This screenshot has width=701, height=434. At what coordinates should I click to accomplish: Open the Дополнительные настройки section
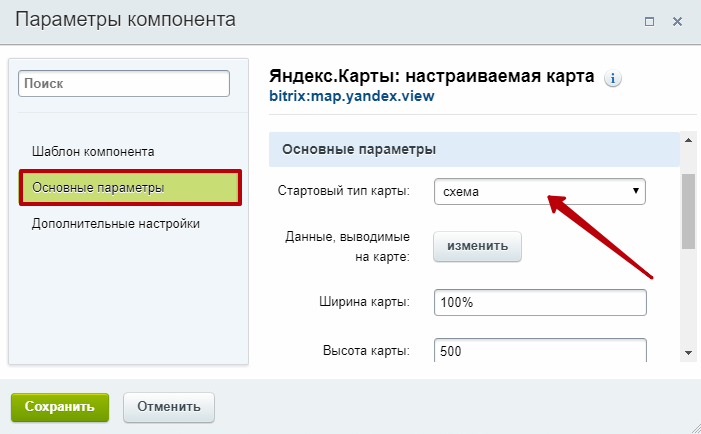click(115, 223)
